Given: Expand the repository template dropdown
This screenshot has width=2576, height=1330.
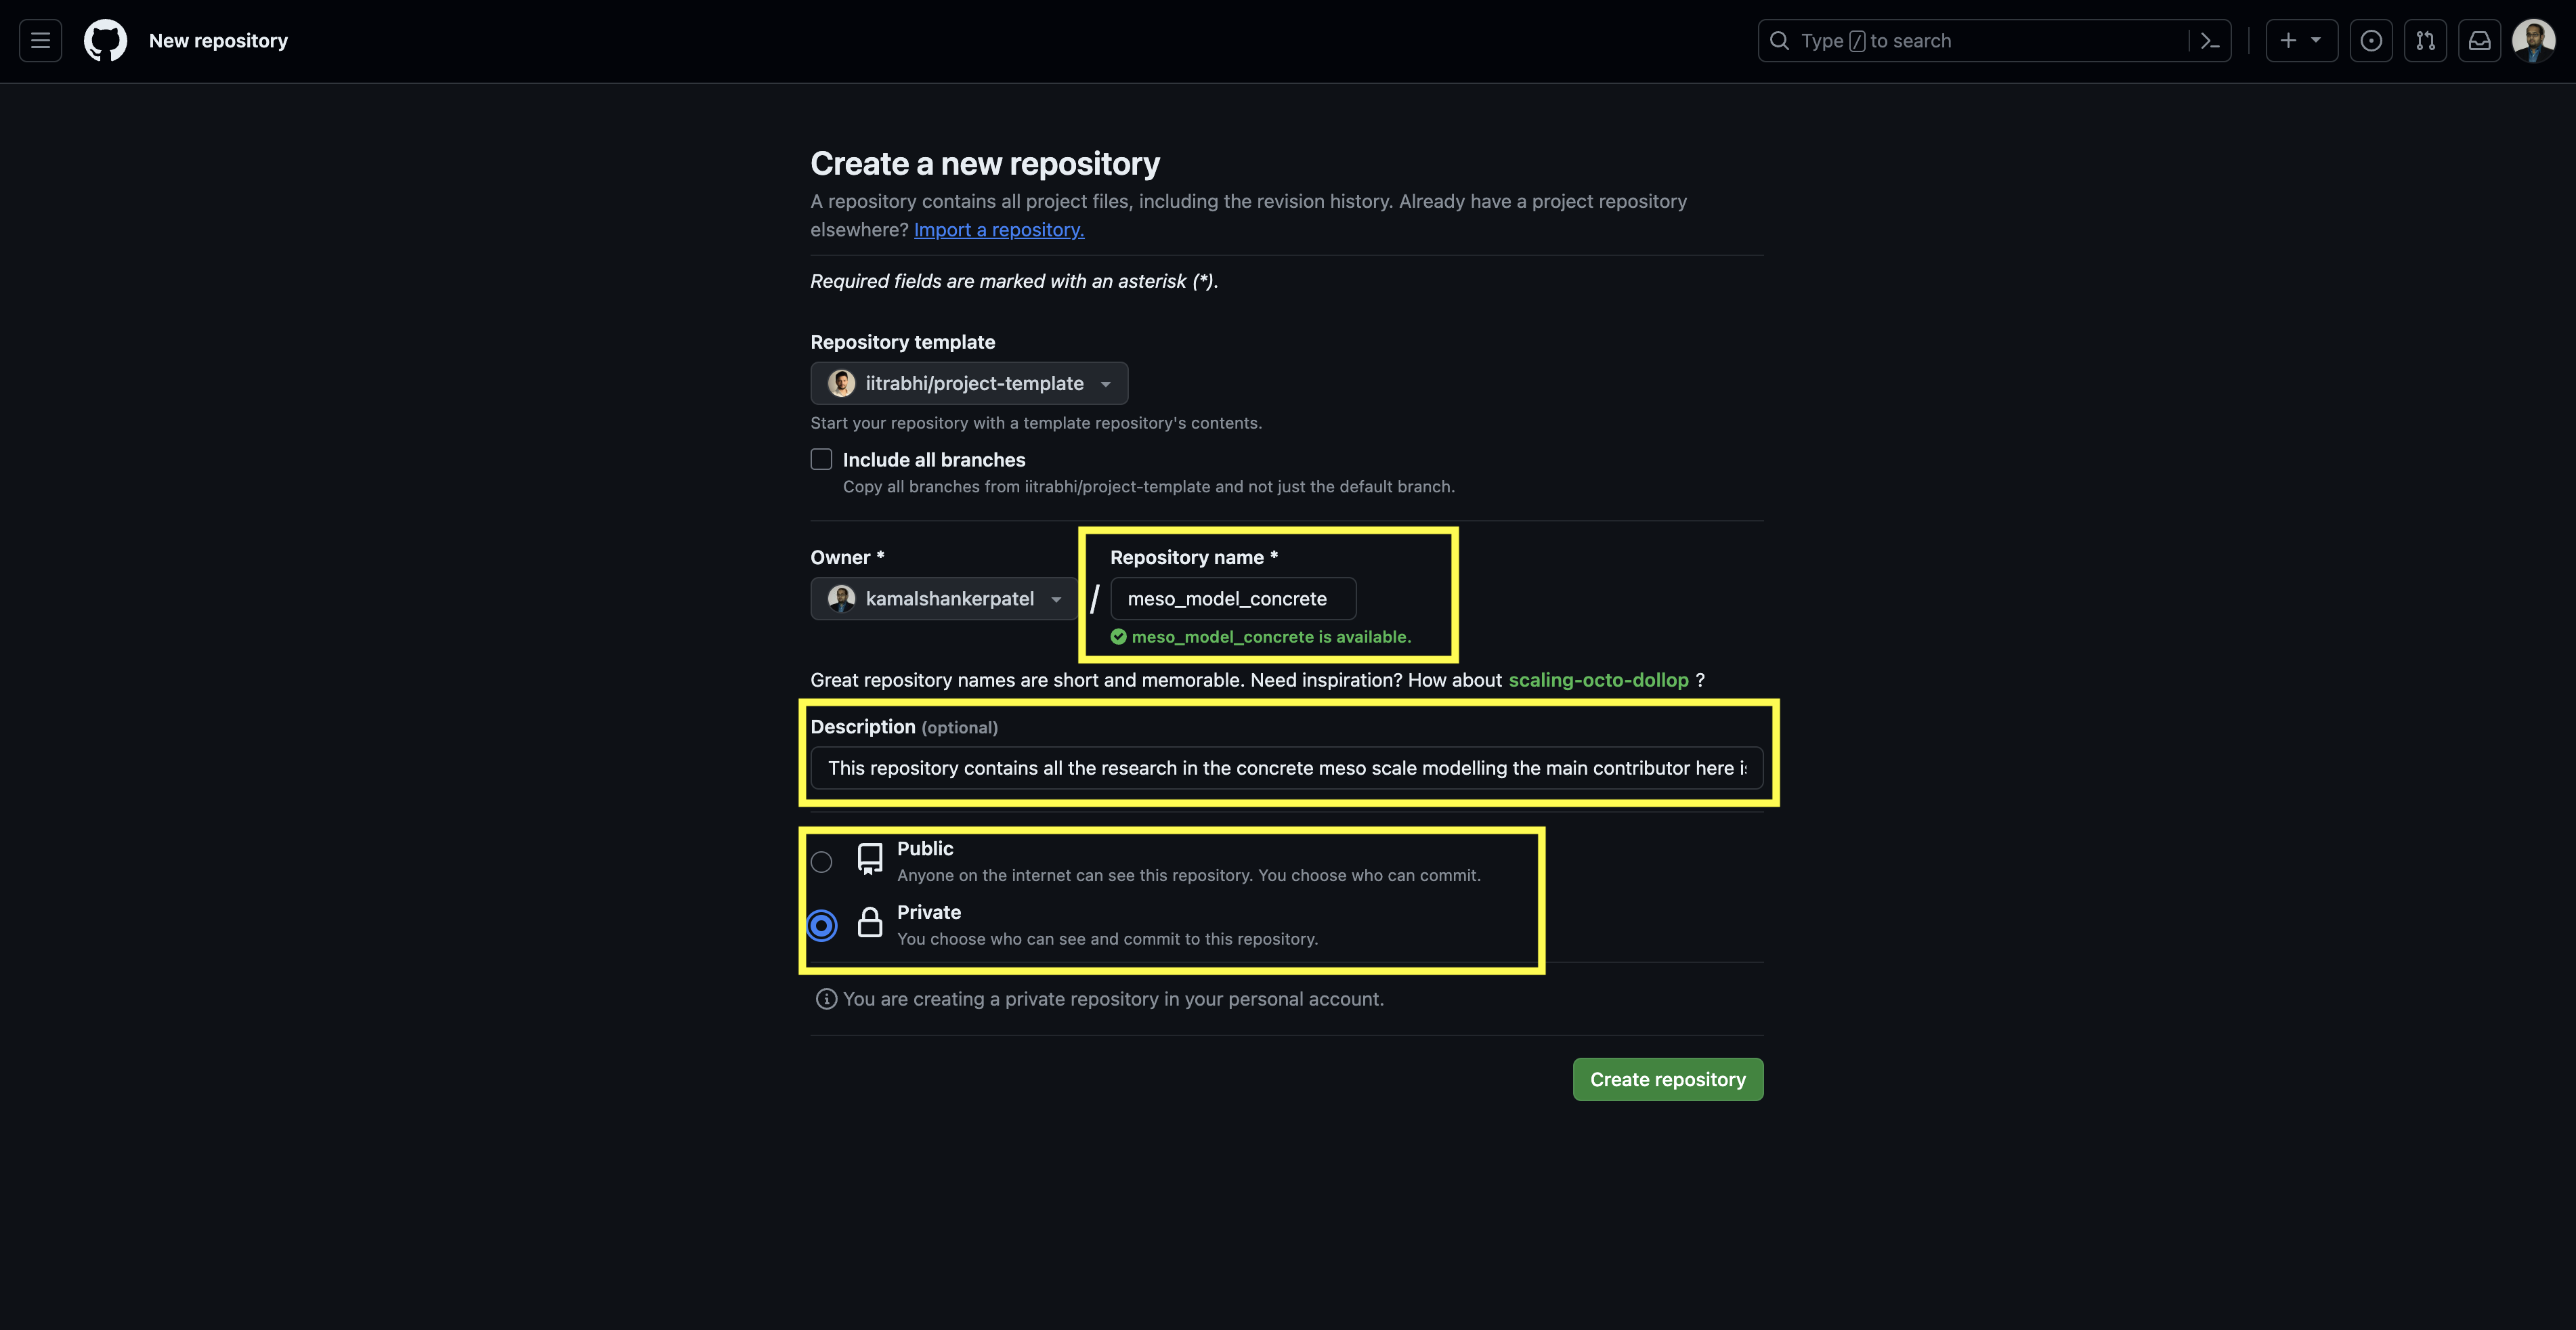Looking at the screenshot, I should pyautogui.click(x=969, y=383).
